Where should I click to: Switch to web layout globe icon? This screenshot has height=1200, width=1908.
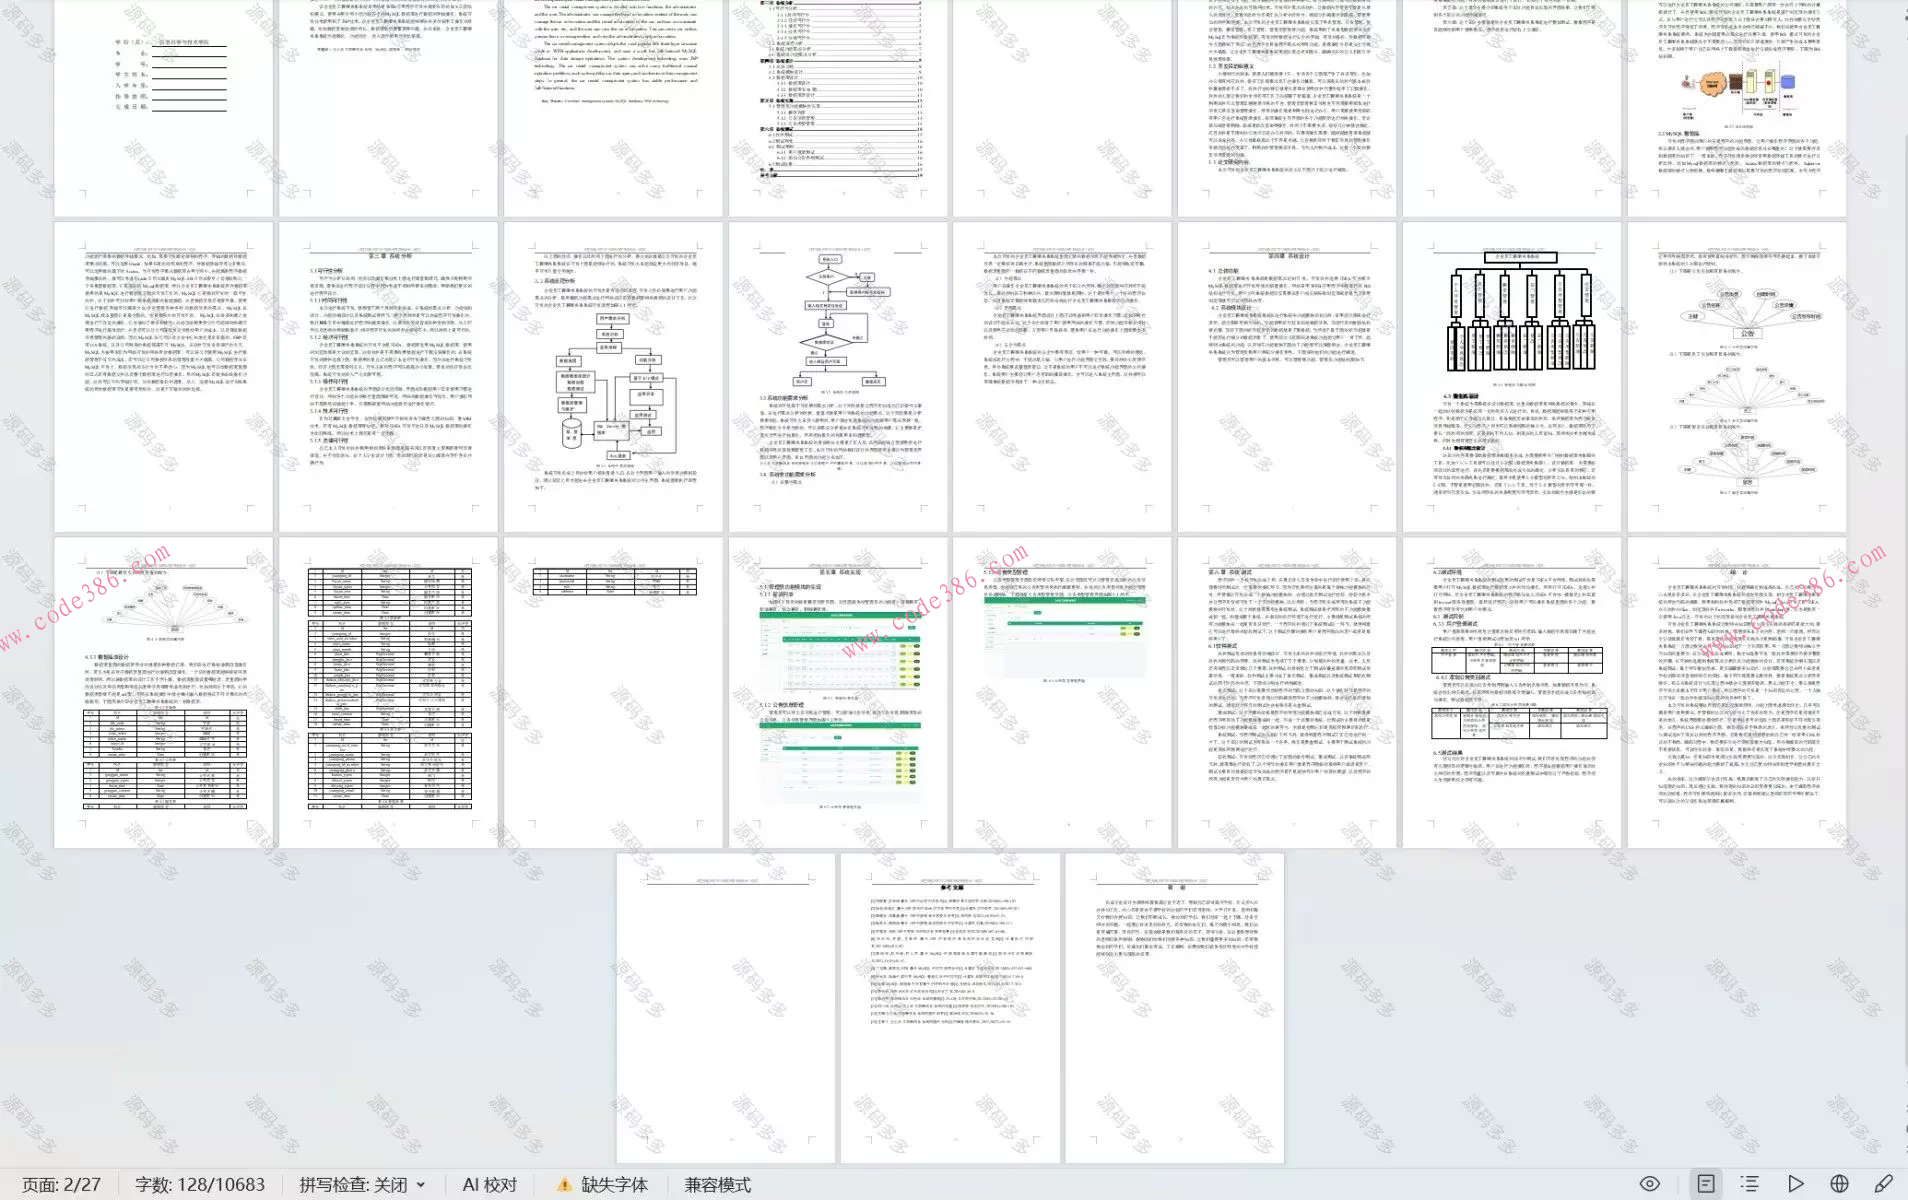pyautogui.click(x=1839, y=1184)
